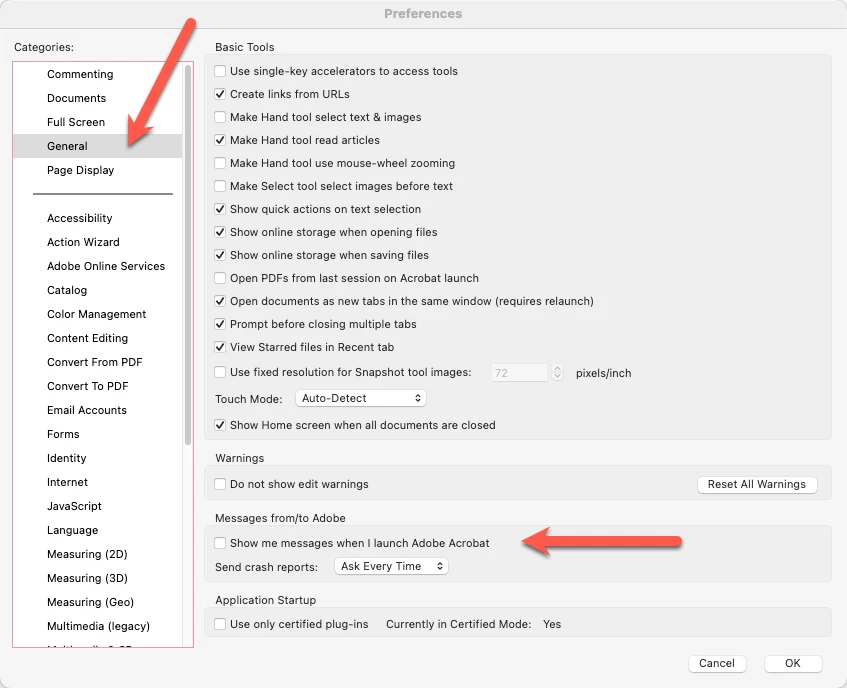This screenshot has width=847, height=688.
Task: Uncheck Show online storage when saving files
Action: [x=220, y=255]
